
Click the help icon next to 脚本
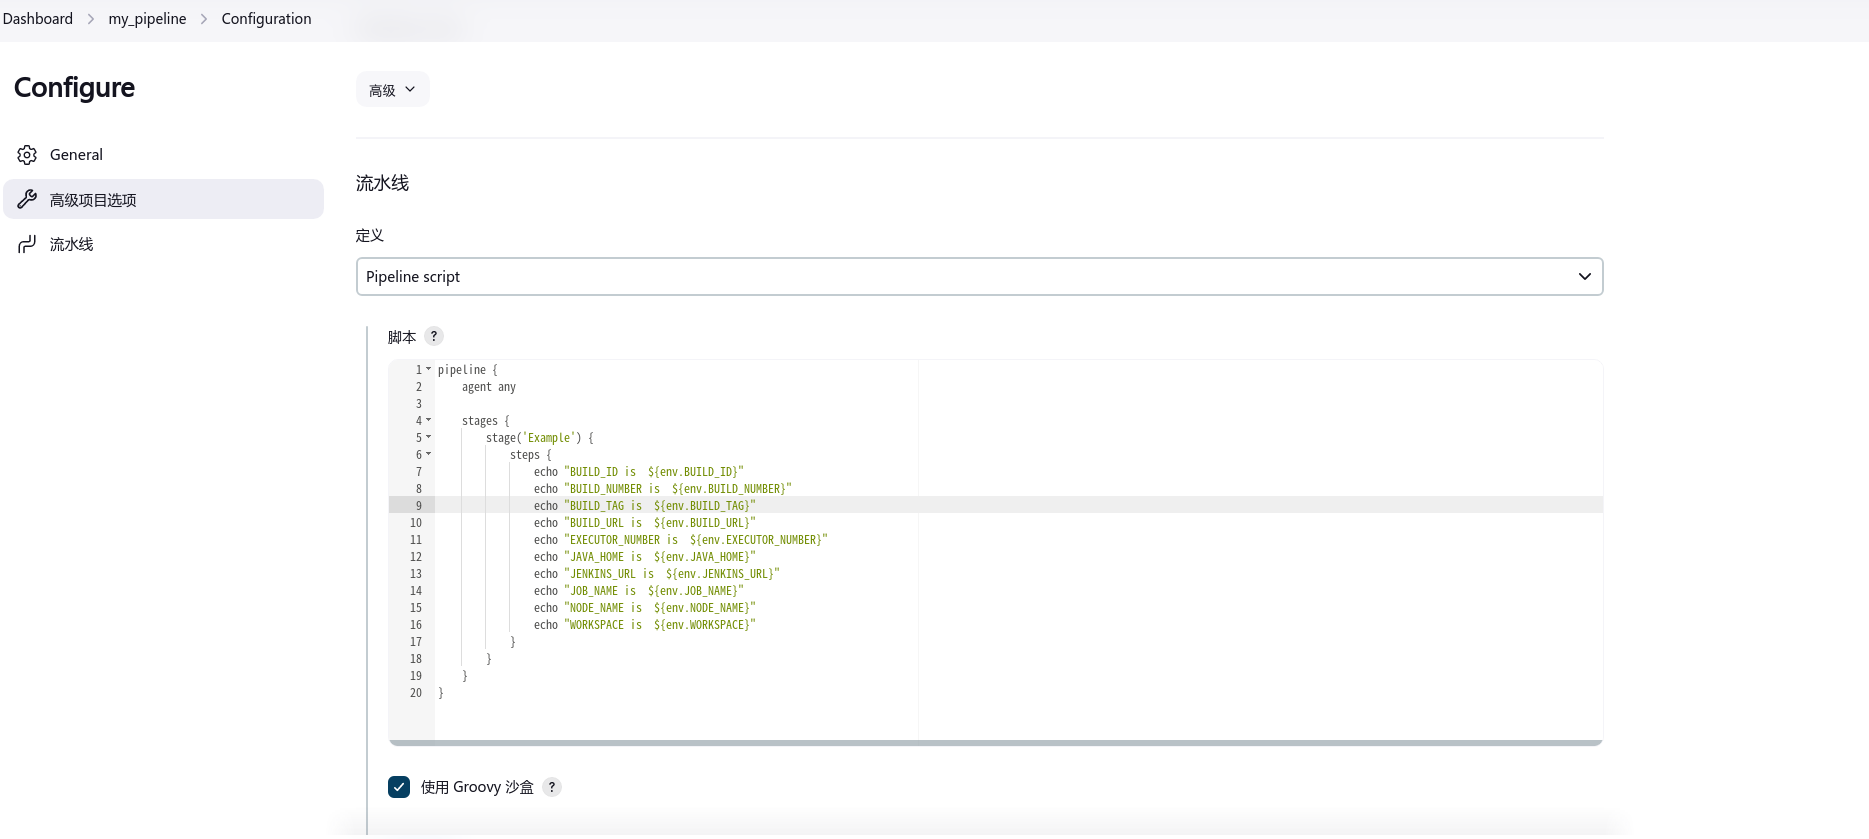[x=434, y=336]
